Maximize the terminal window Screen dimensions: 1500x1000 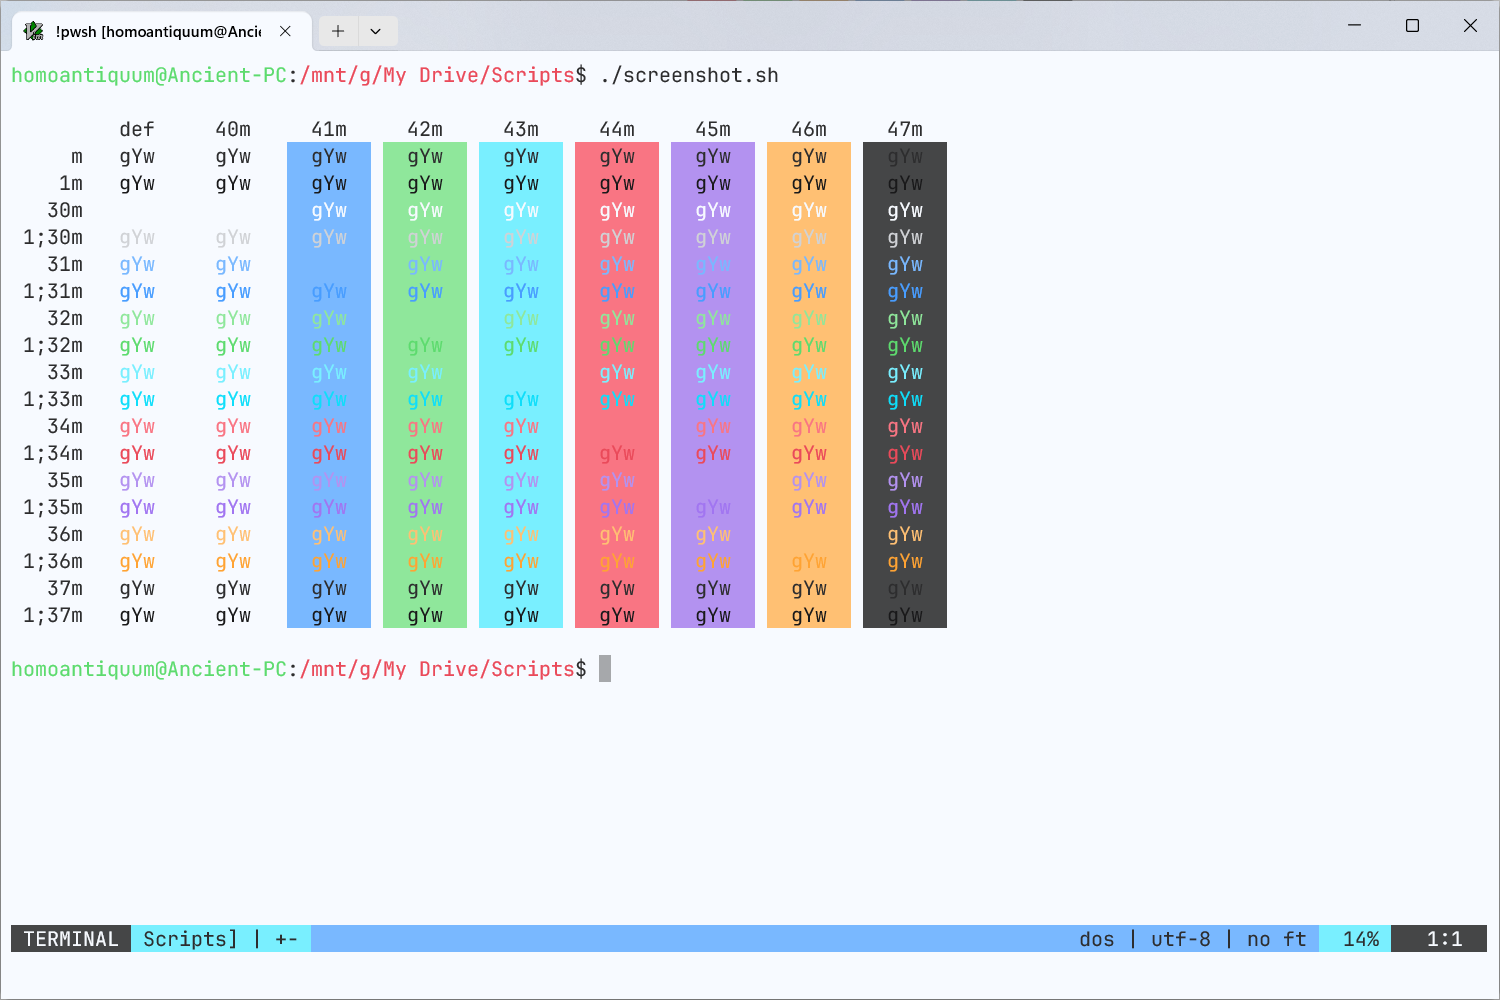coord(1412,26)
